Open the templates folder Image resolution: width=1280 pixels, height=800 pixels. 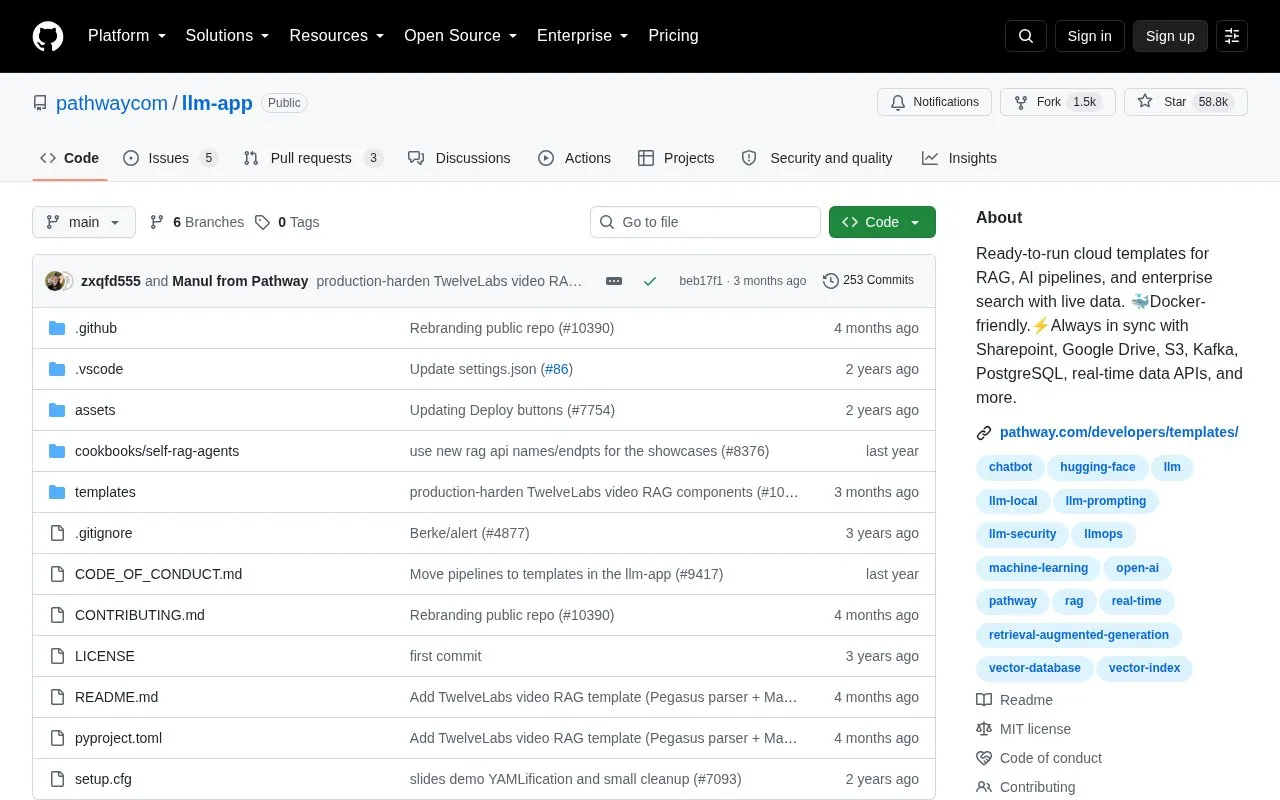pyautogui.click(x=105, y=492)
